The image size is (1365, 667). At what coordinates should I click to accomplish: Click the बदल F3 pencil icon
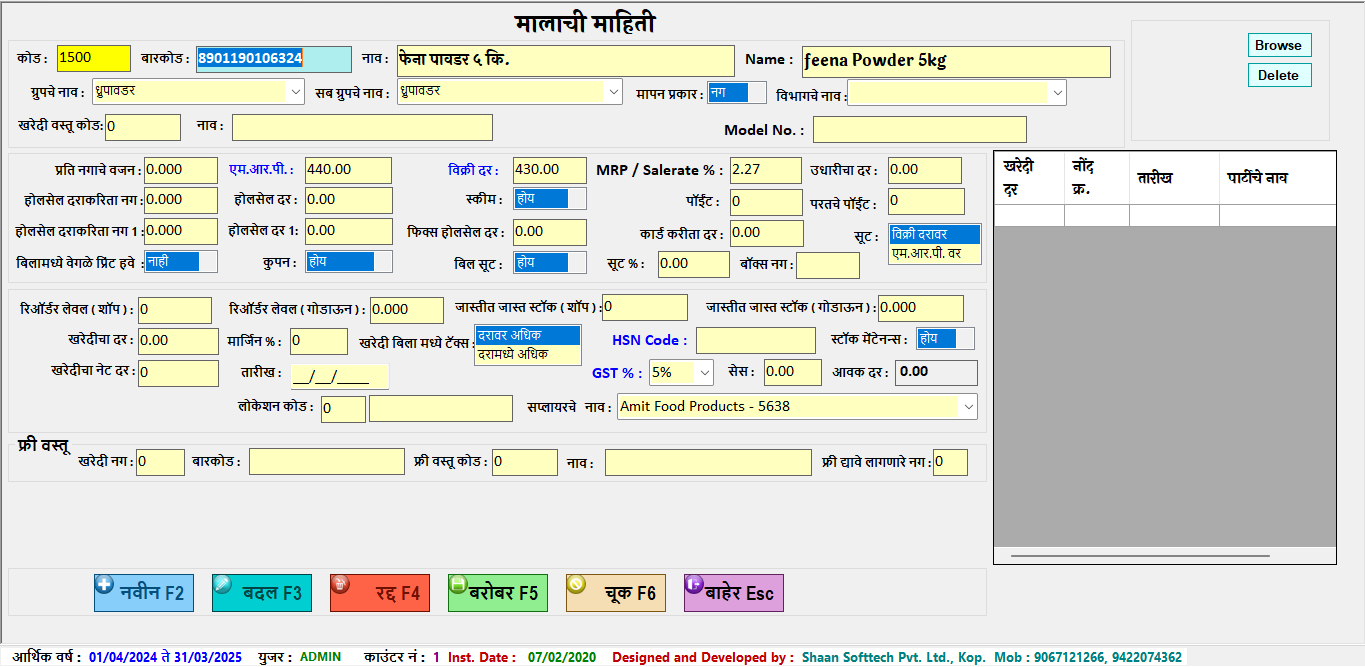pyautogui.click(x=223, y=585)
